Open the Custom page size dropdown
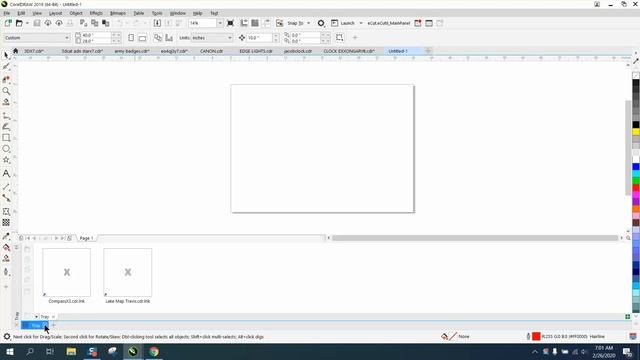640x360 pixels. coord(67,38)
